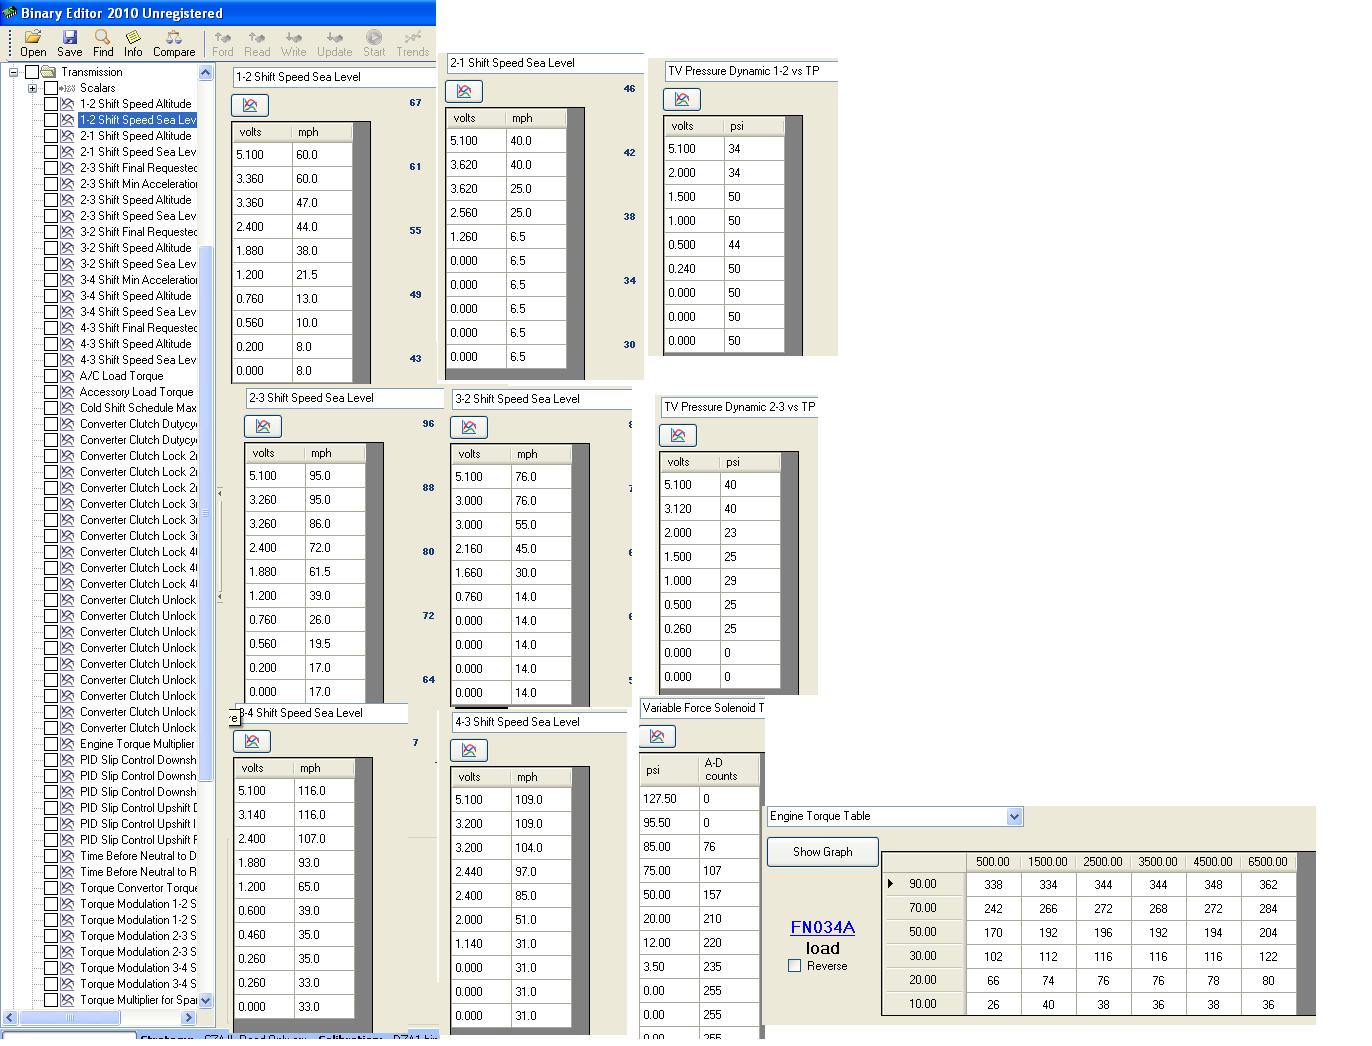Show graph icon for TV Pressure Dynamic 2-3
The image size is (1372, 1046).
678,435
